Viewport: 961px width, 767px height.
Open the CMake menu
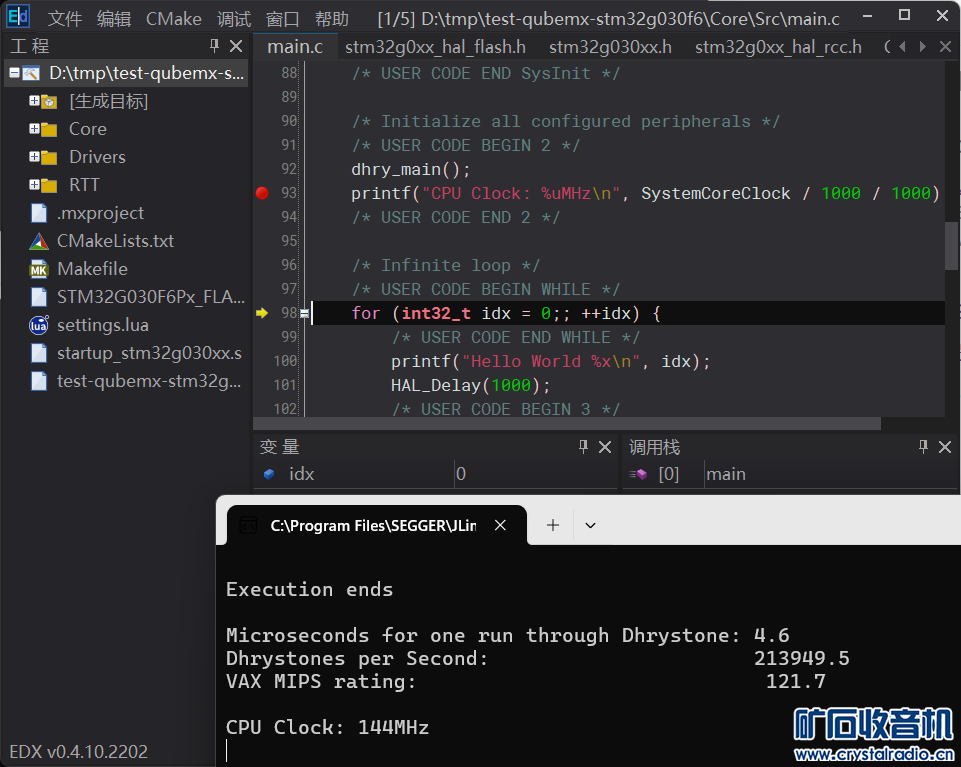click(173, 19)
